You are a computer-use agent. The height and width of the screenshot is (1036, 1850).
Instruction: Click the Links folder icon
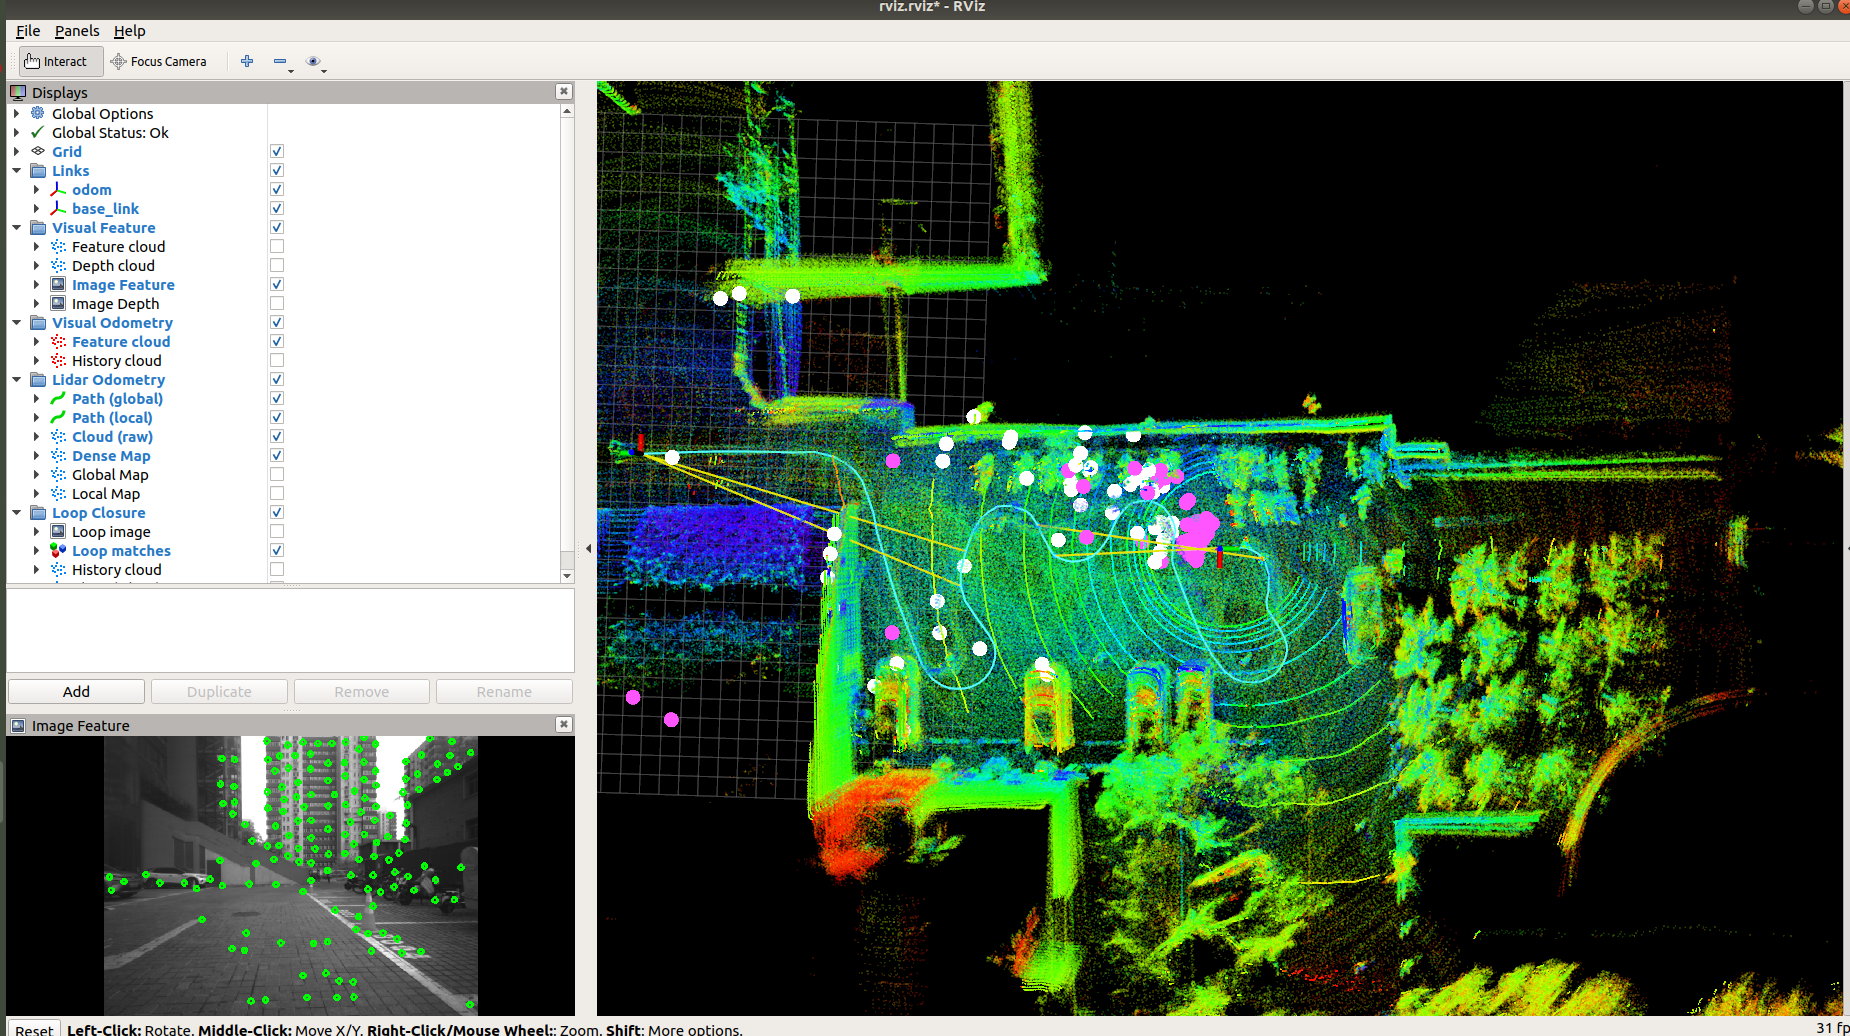click(x=38, y=170)
